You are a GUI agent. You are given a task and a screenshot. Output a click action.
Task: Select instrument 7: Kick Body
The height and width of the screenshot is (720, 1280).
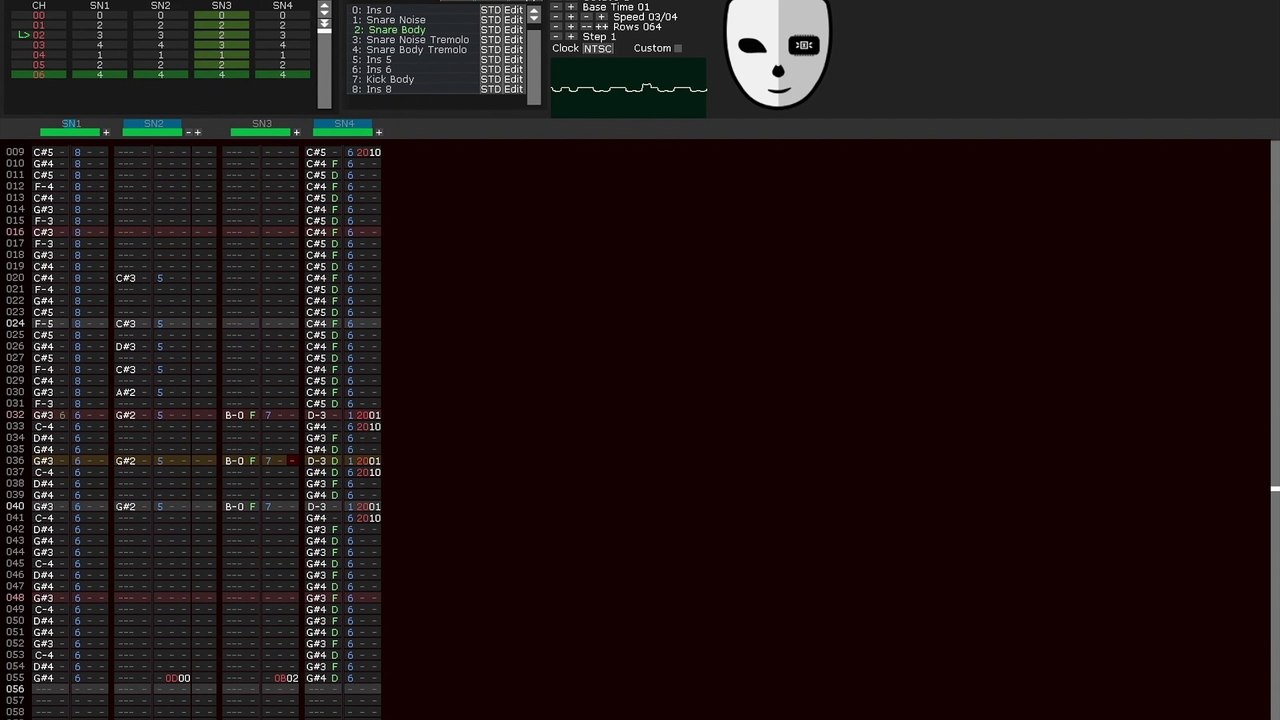411,79
